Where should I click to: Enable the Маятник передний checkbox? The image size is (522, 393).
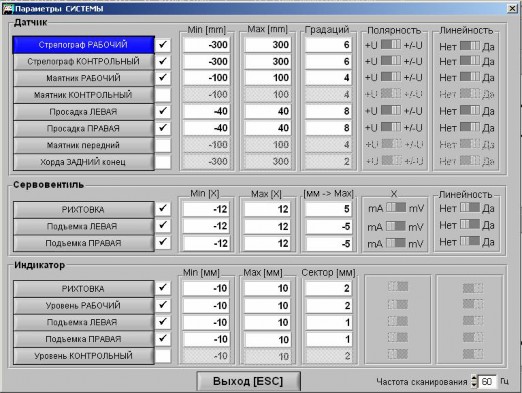(163, 145)
